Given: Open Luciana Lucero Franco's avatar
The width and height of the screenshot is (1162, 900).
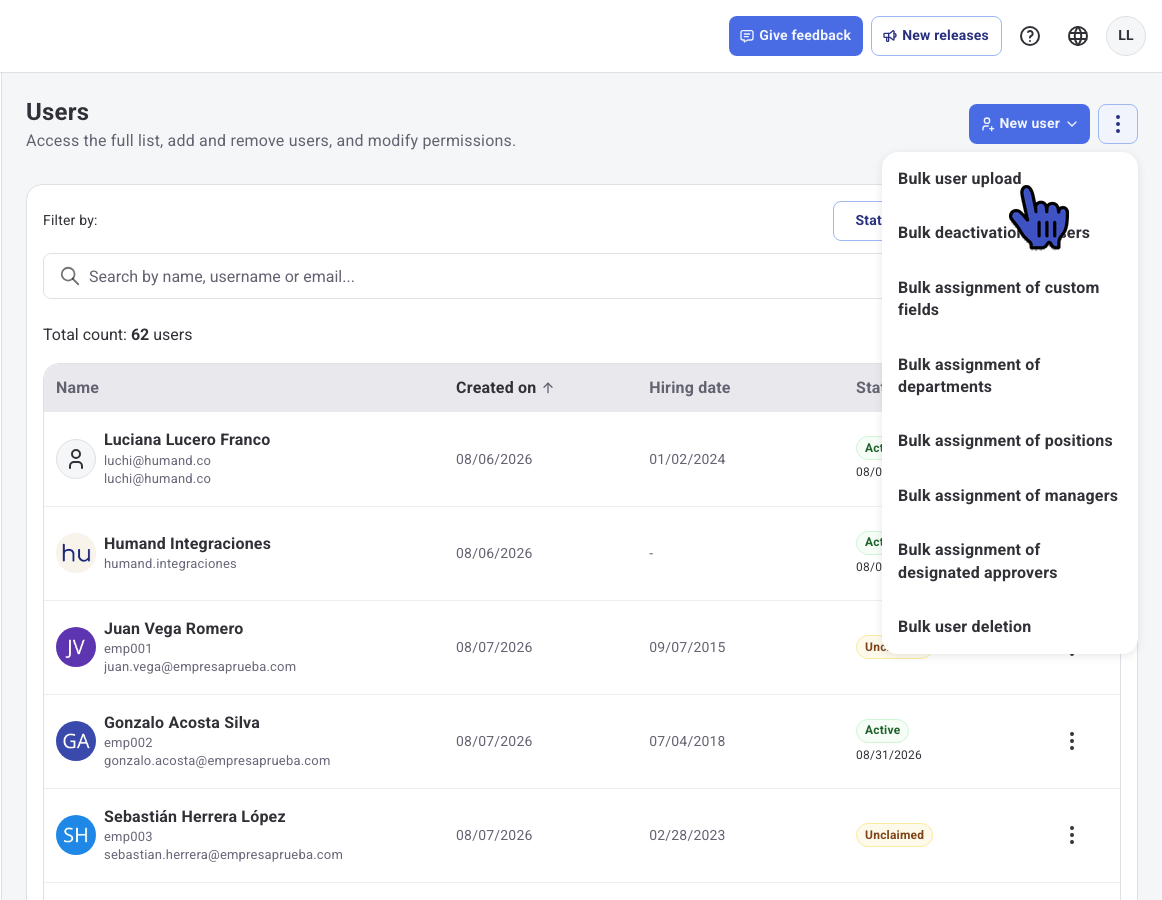Looking at the screenshot, I should 76,459.
